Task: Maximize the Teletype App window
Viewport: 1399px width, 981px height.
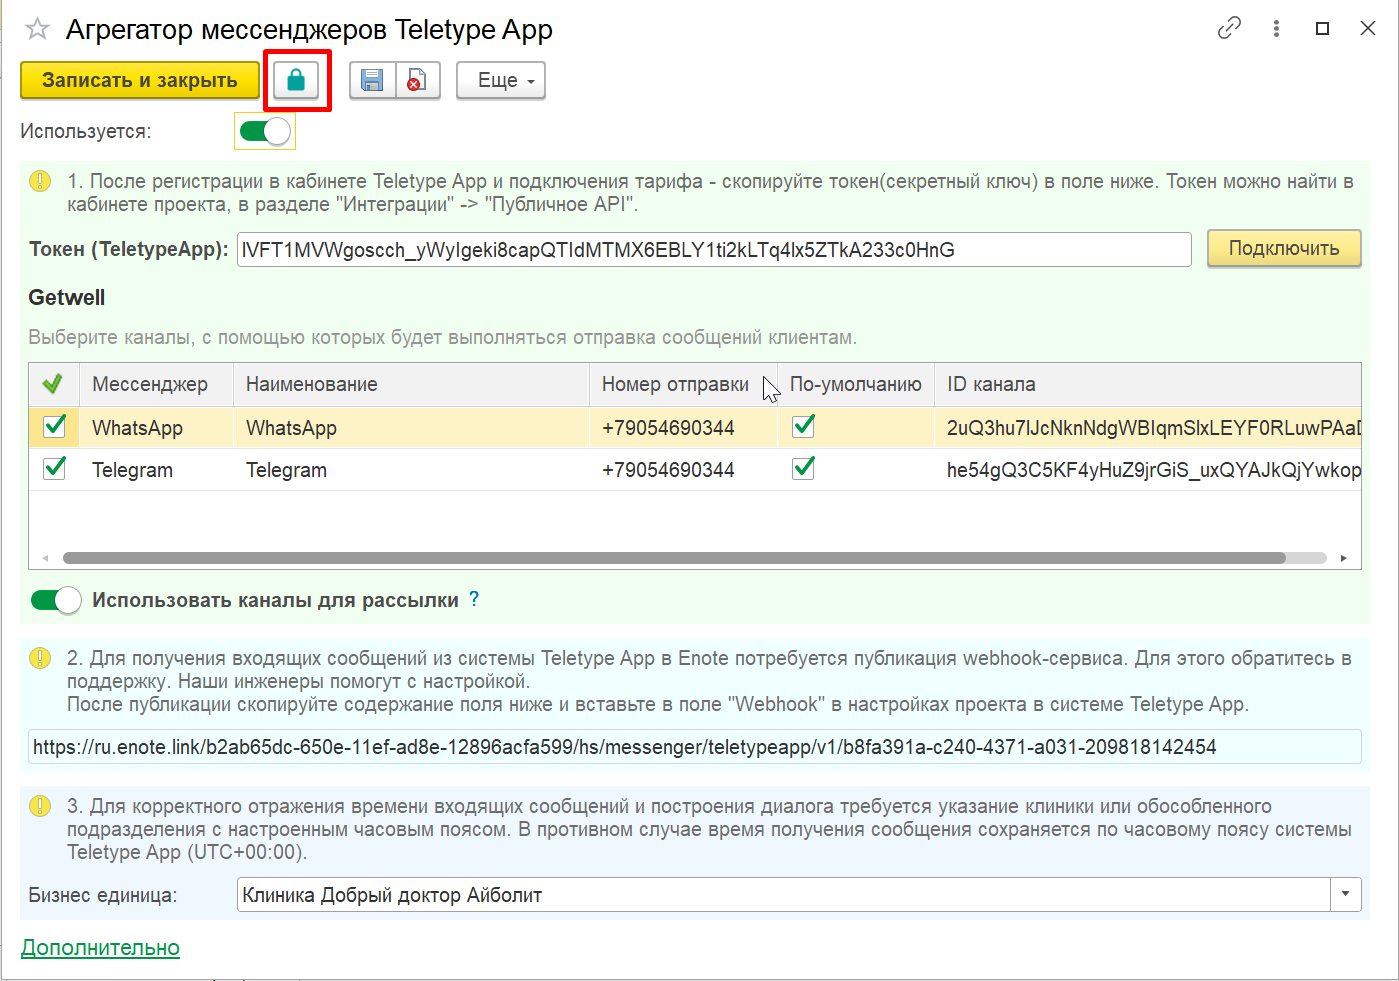Action: [1322, 28]
